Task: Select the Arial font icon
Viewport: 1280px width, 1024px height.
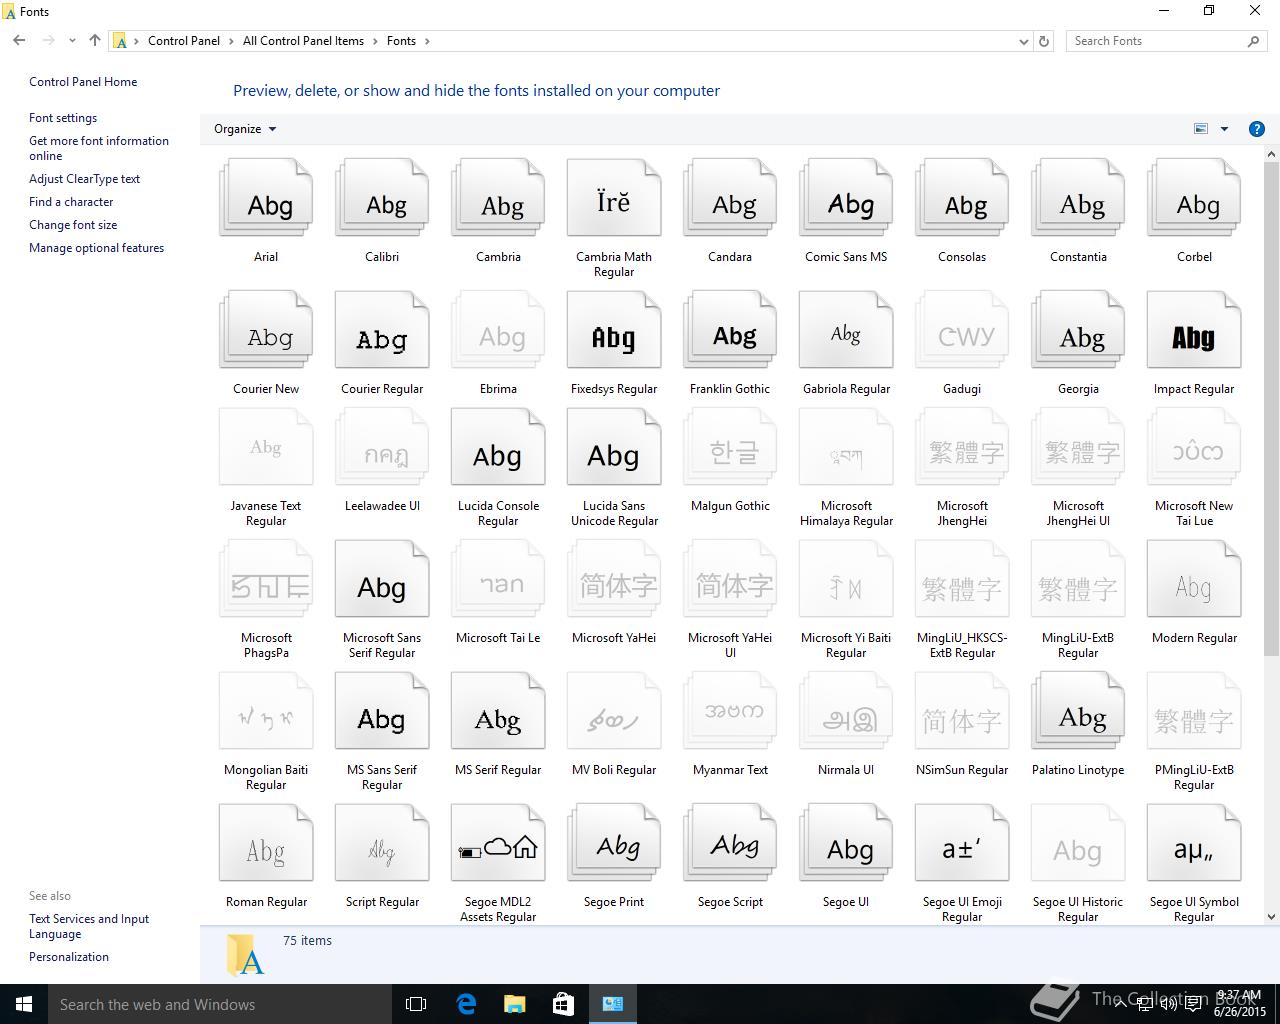Action: pos(266,199)
